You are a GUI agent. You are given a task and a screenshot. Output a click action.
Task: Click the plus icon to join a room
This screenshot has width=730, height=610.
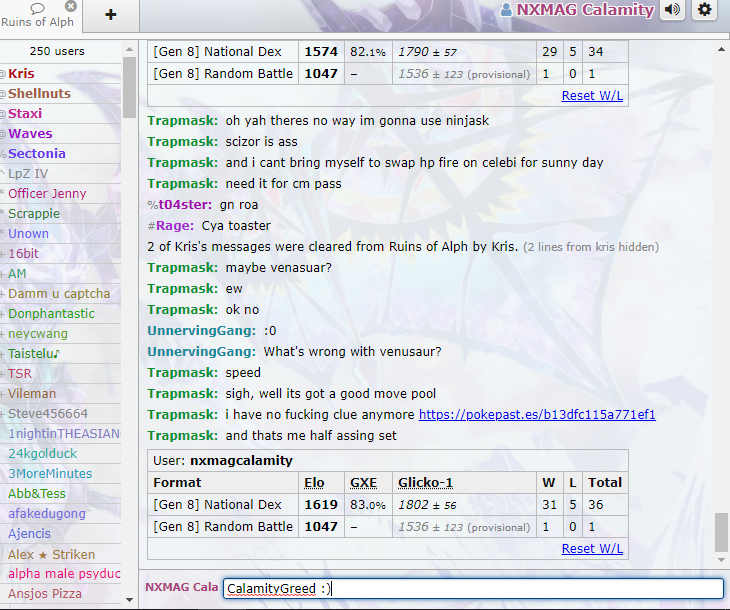[110, 14]
